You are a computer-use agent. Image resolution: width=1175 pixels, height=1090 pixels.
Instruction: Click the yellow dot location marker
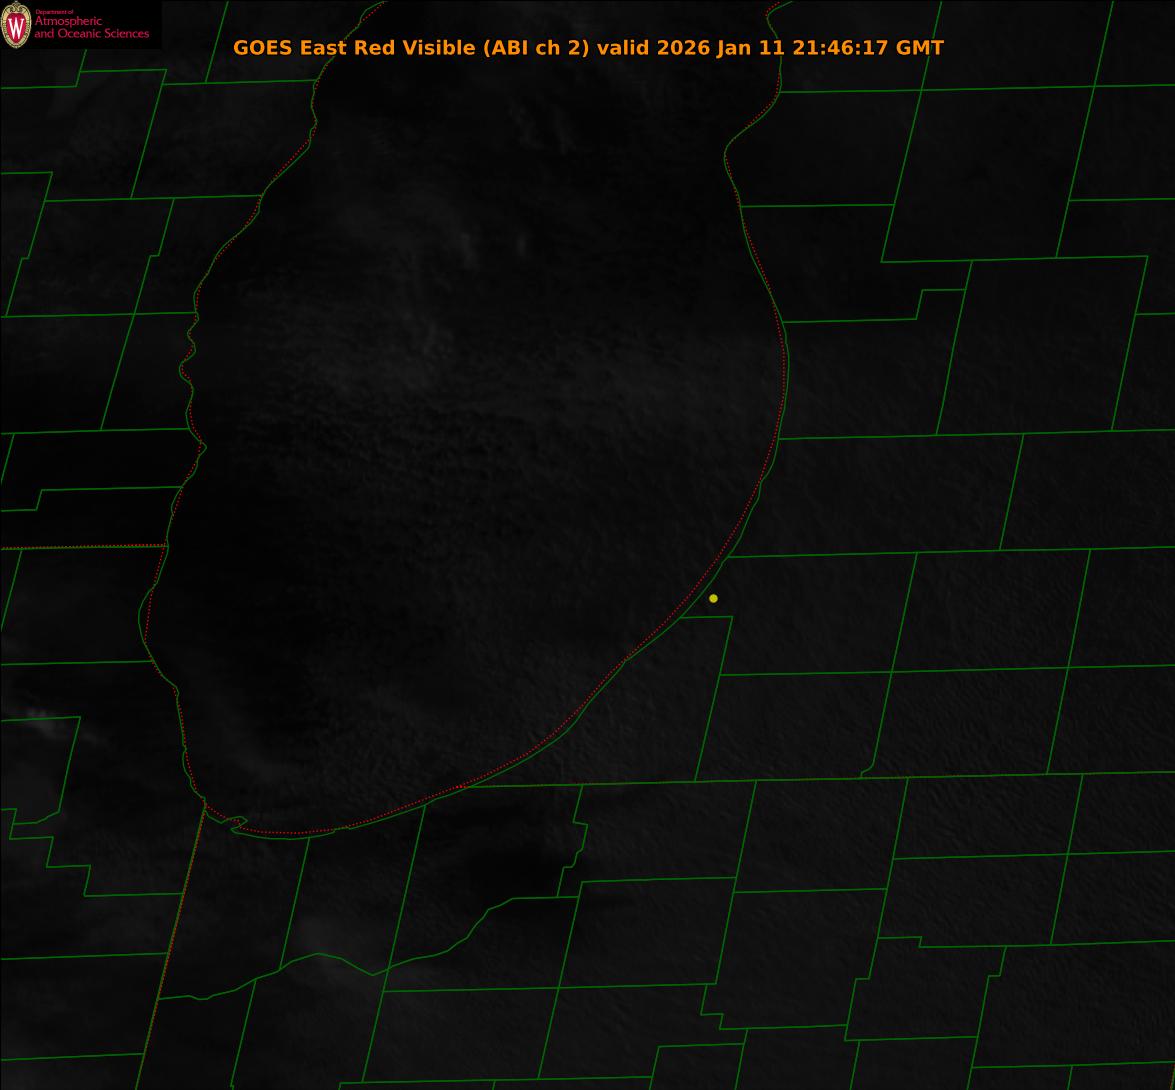713,599
